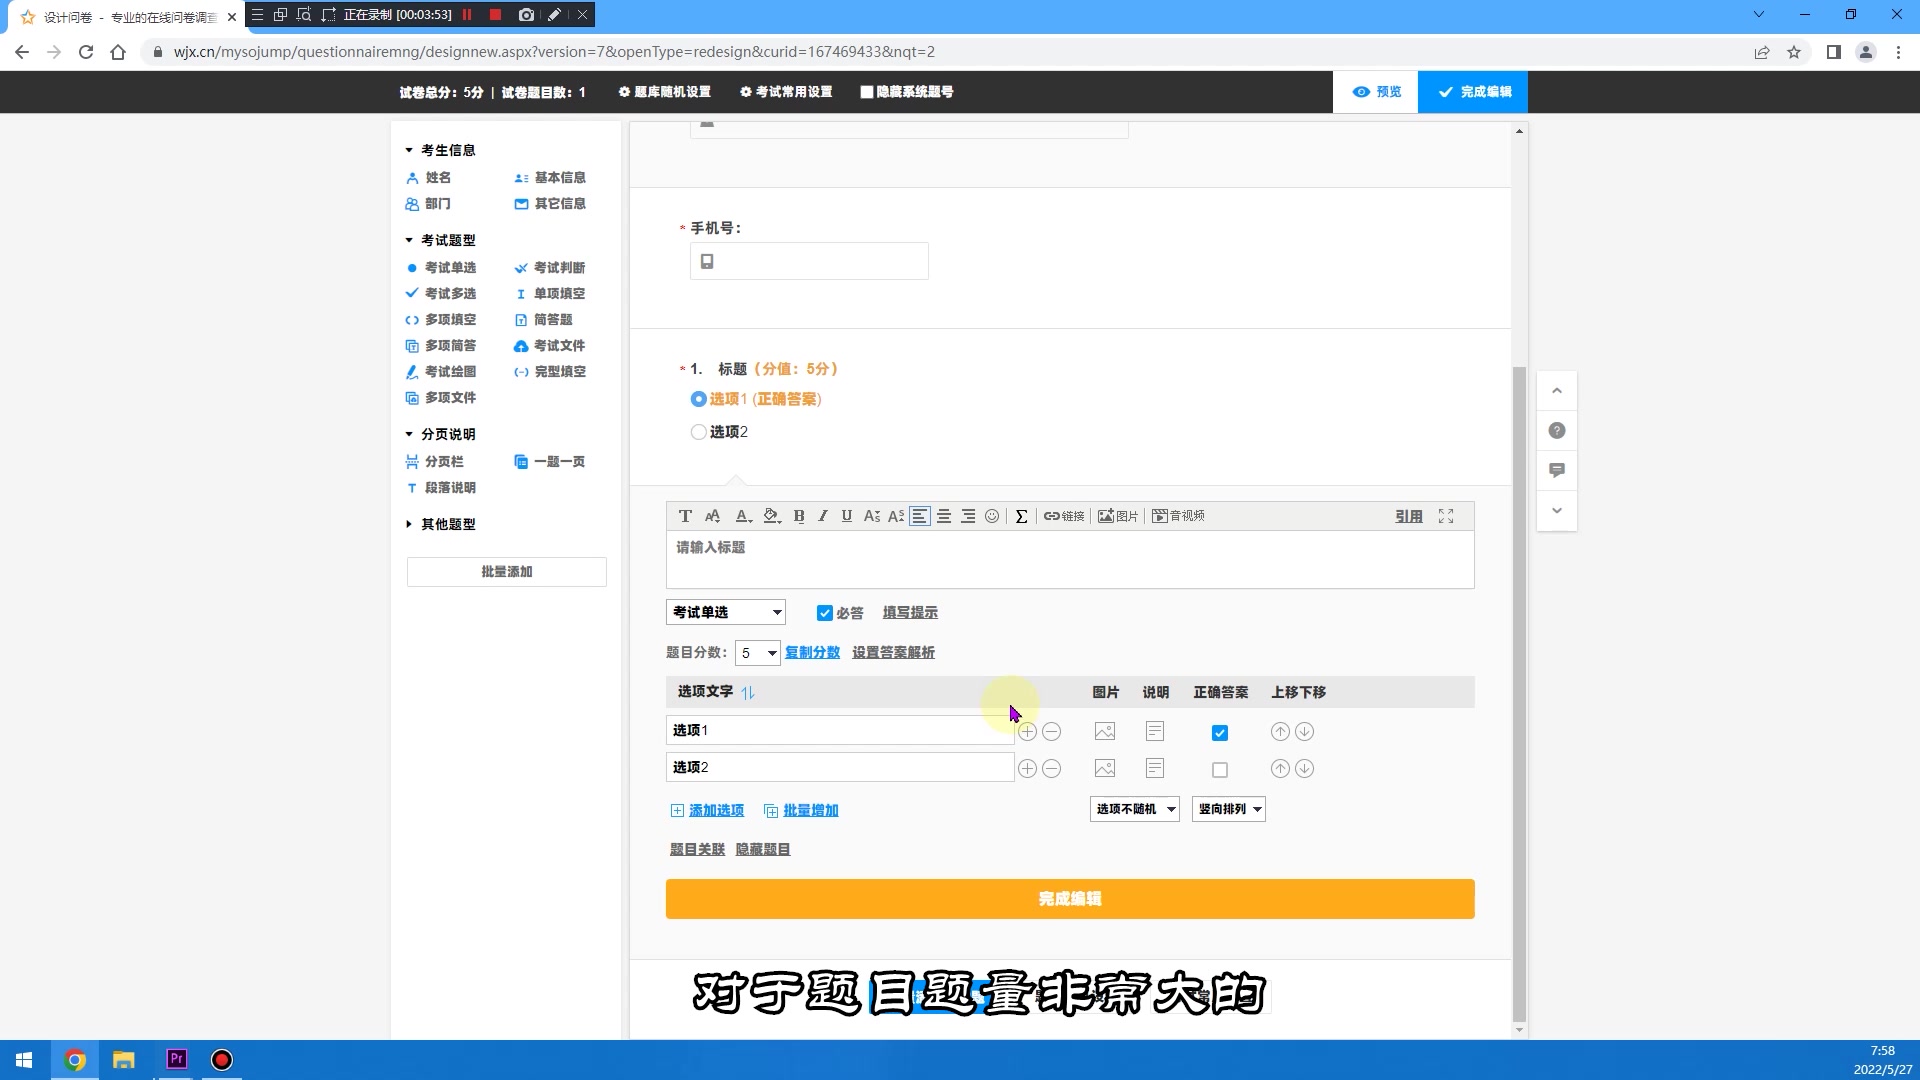Image resolution: width=1920 pixels, height=1080 pixels.
Task: Add an option after 选项2 with plus icon
Action: [1027, 769]
